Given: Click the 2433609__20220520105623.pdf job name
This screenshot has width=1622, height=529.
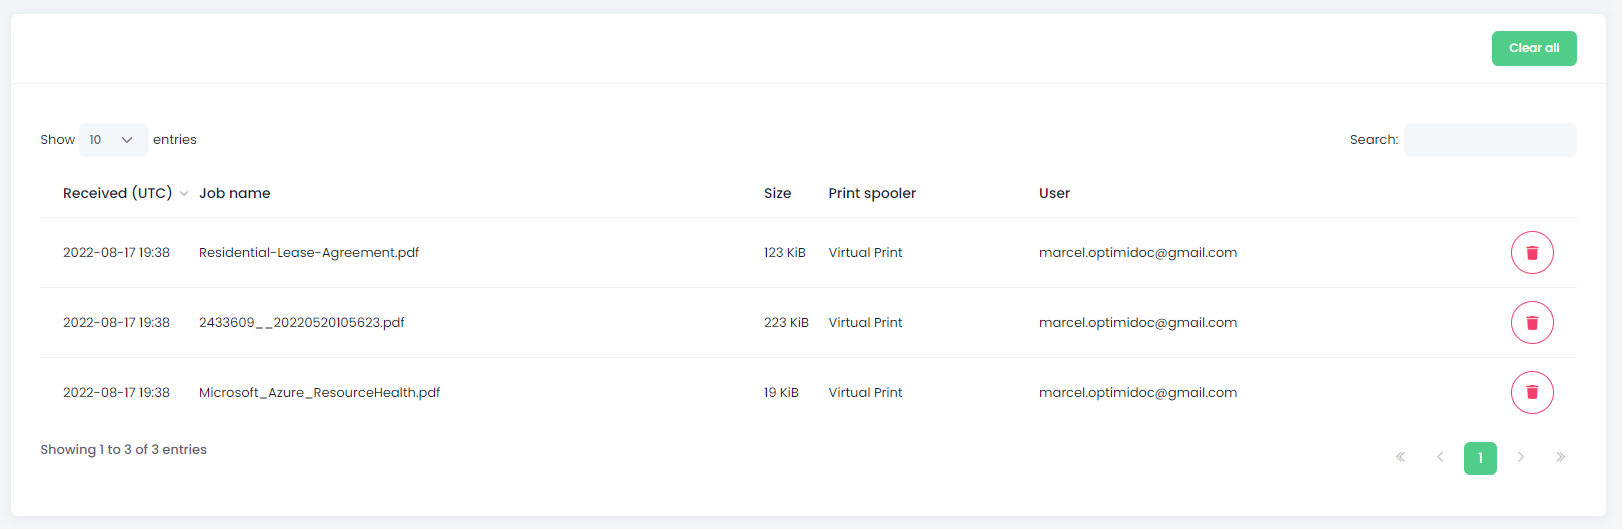Looking at the screenshot, I should point(302,323).
